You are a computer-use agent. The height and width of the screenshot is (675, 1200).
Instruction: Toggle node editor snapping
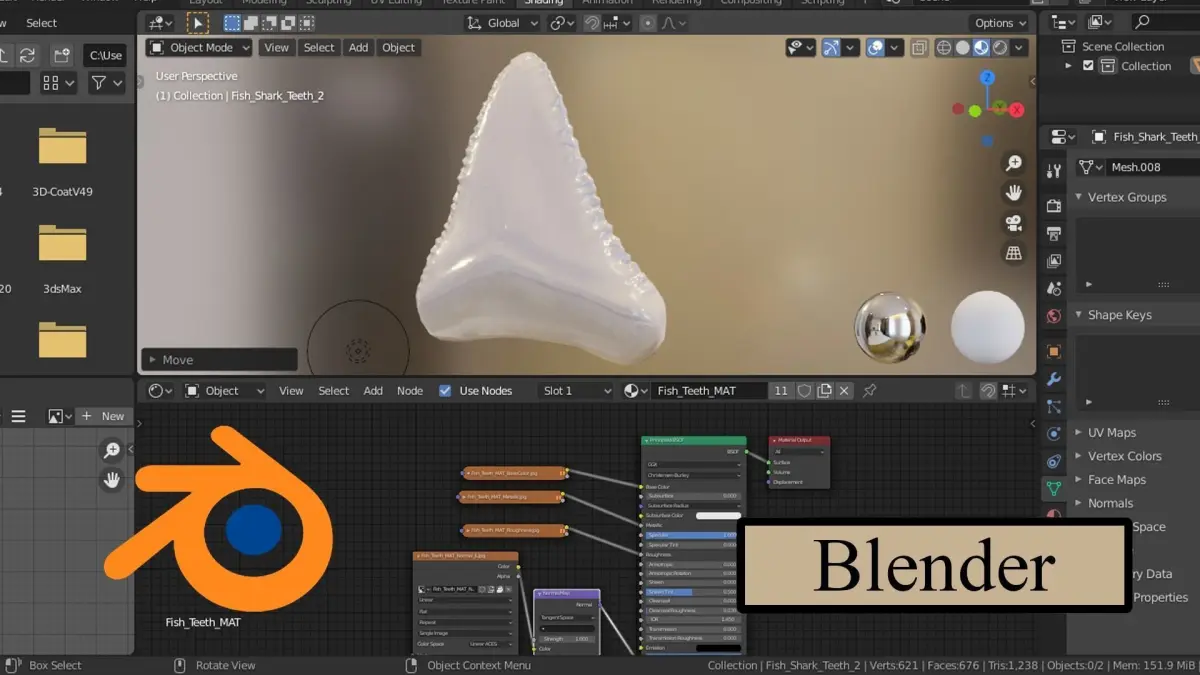tap(988, 391)
